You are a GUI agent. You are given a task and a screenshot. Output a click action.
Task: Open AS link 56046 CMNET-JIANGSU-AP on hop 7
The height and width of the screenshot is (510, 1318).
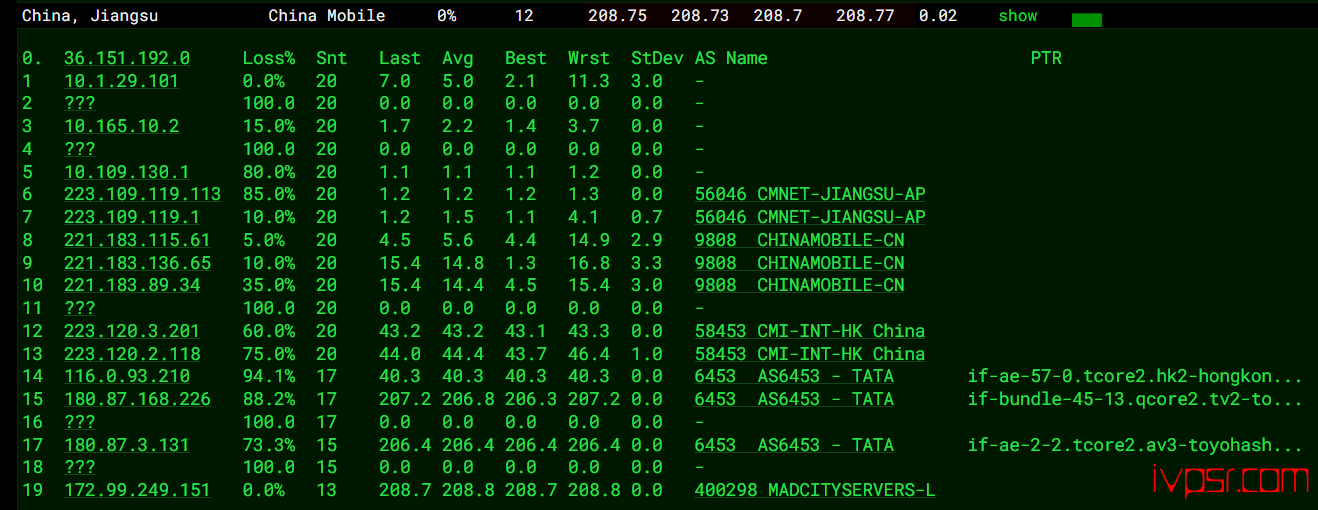click(810, 217)
